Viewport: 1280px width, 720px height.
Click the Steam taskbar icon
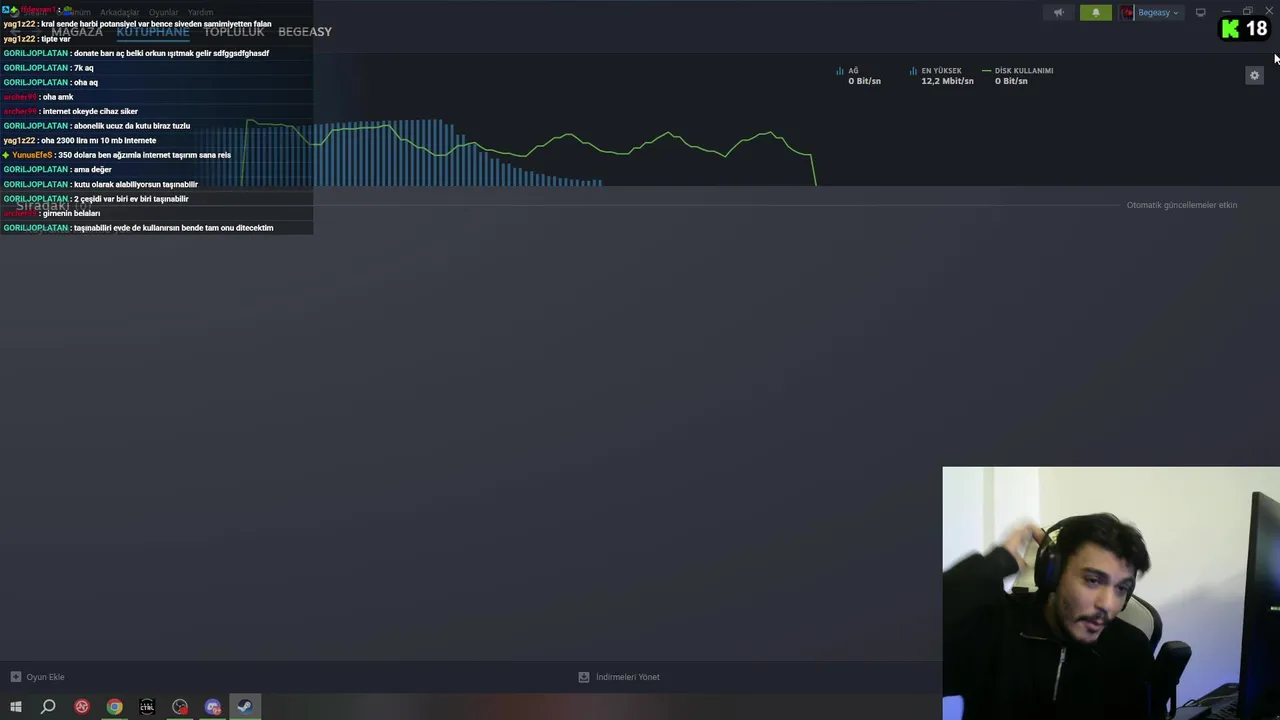(245, 707)
